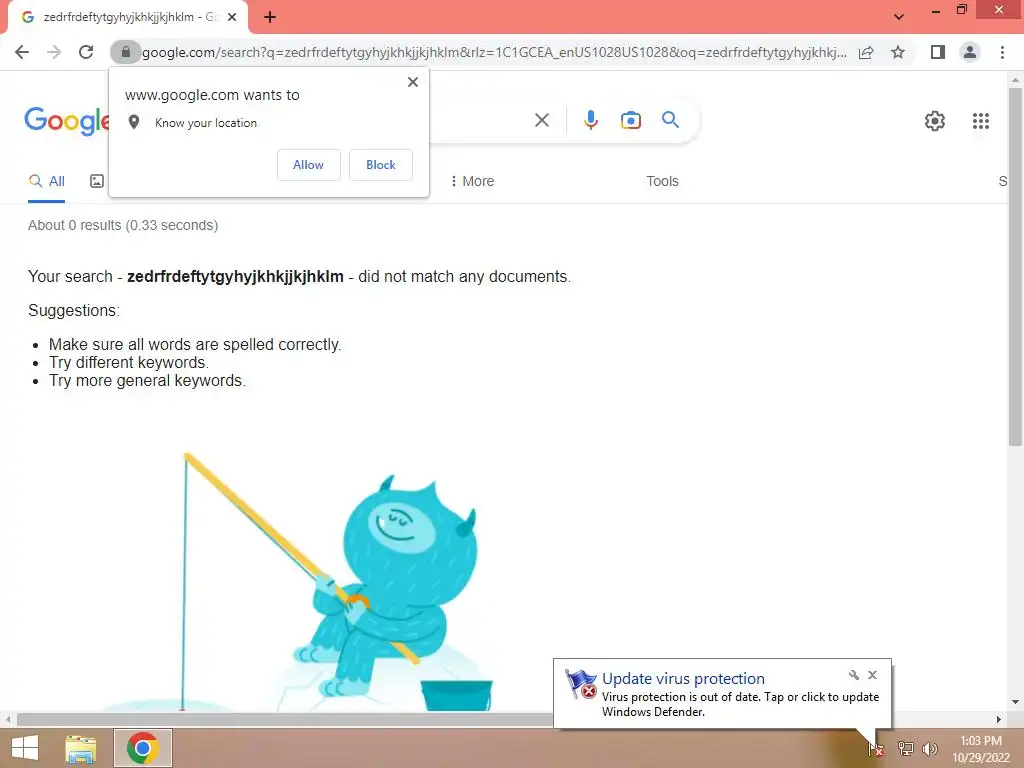Expand the tab search chevron
Viewport: 1024px width, 768px height.
(899, 17)
